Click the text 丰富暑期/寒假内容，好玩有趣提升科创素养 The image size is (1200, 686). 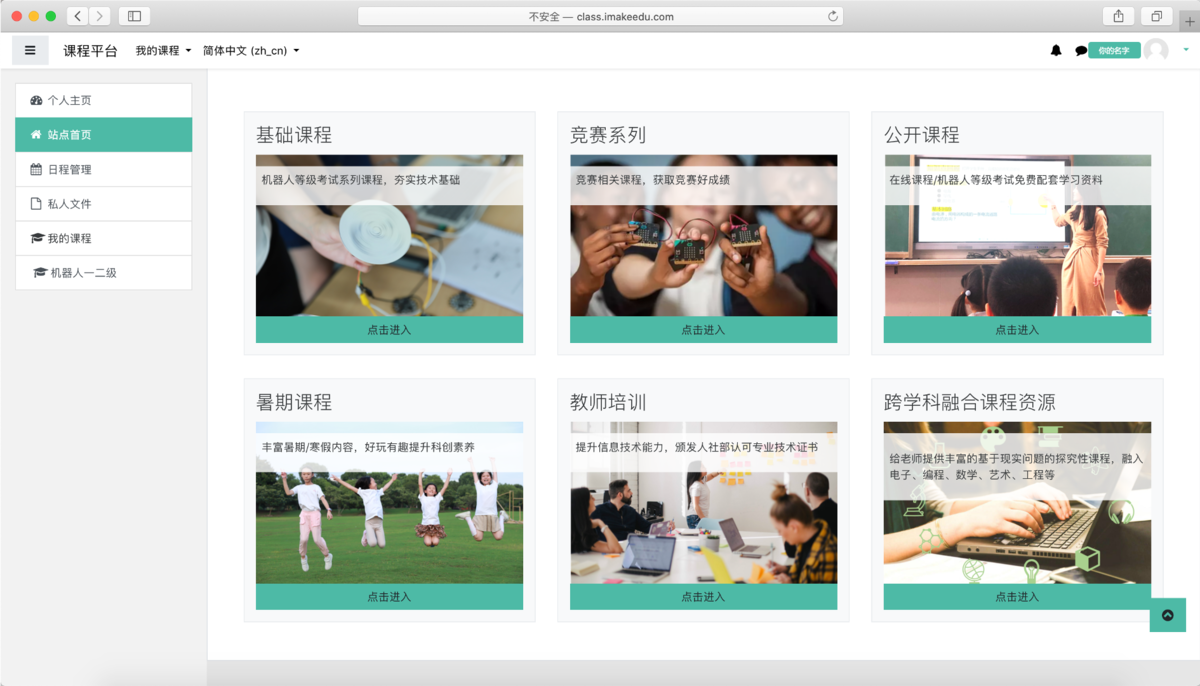pyautogui.click(x=368, y=447)
